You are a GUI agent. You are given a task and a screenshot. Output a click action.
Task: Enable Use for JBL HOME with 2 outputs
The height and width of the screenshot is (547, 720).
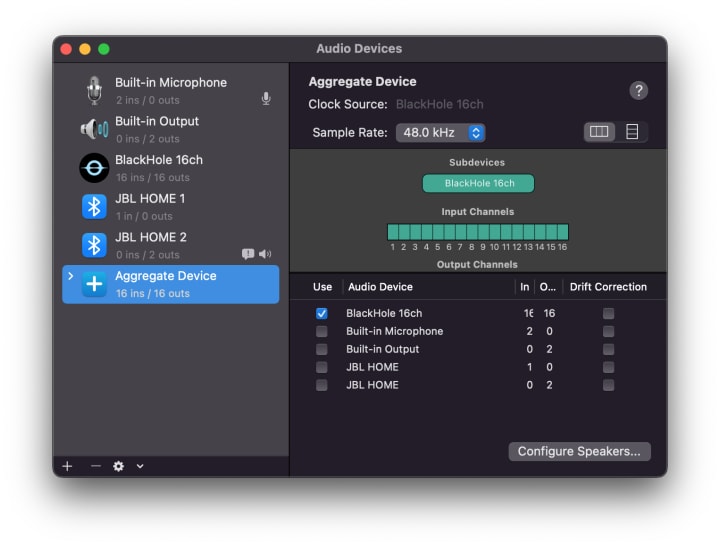point(321,385)
